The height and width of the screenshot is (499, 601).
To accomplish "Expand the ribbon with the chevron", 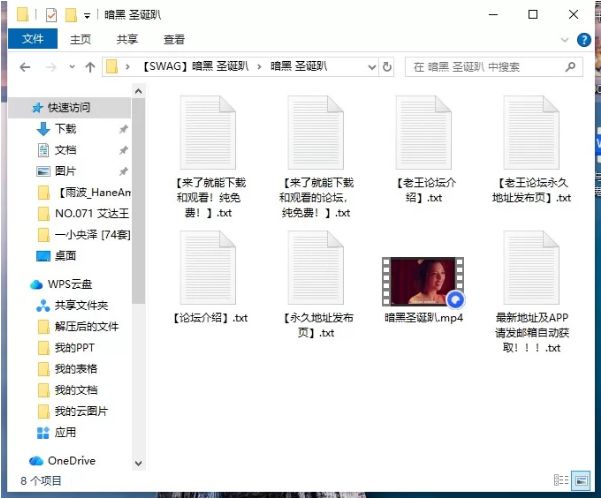I will [x=564, y=39].
